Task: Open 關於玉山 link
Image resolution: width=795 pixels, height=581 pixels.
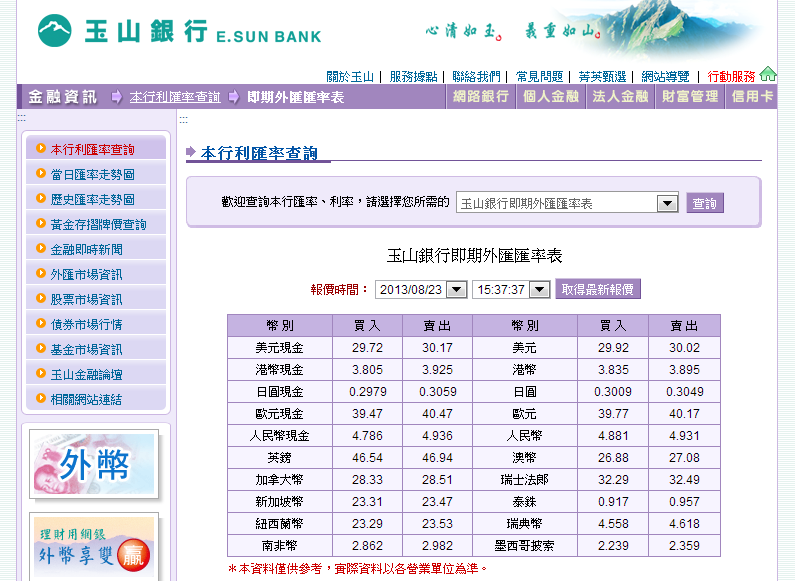Action: (x=350, y=77)
